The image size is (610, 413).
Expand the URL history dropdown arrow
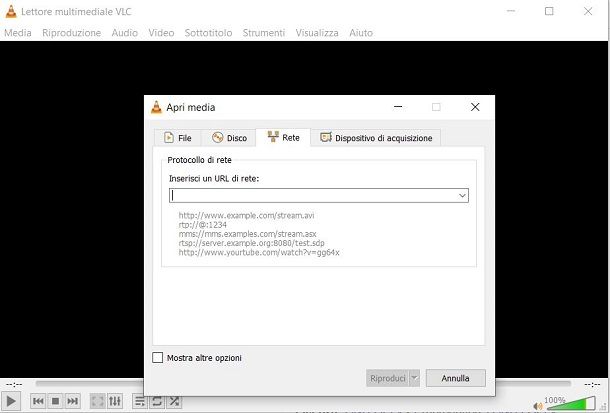462,195
